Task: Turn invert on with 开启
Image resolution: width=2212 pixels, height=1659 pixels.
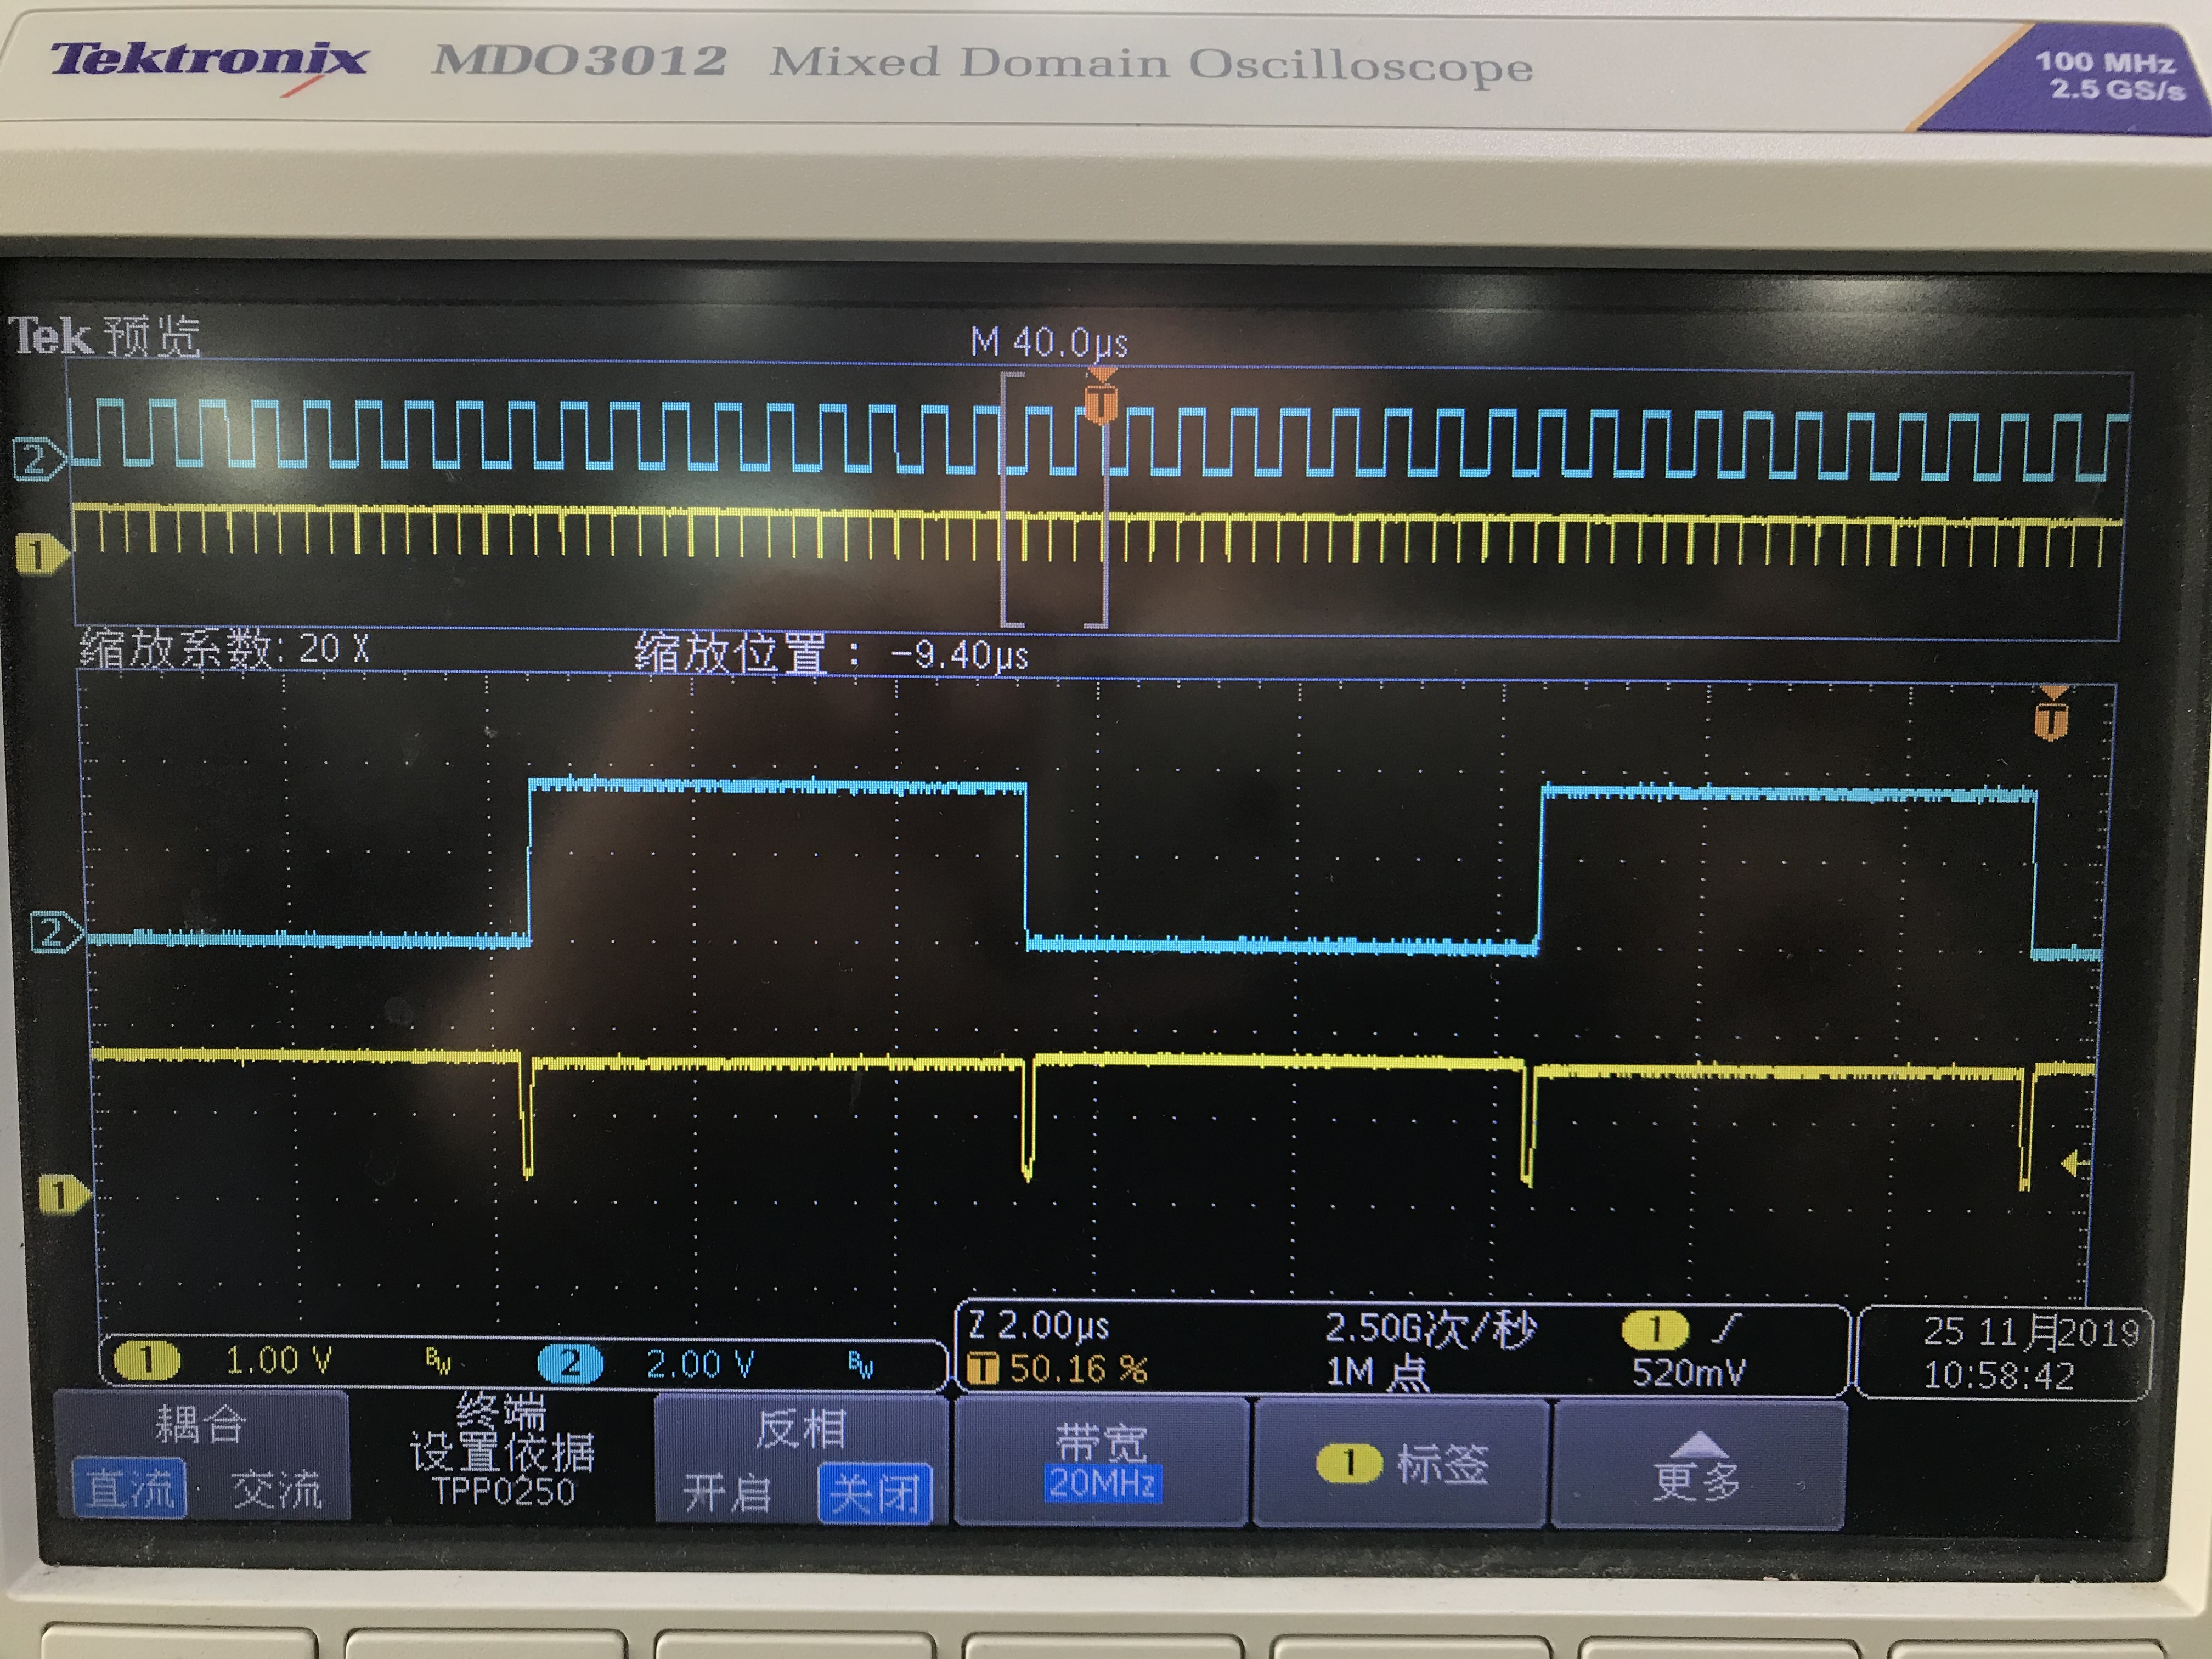Action: 727,1495
